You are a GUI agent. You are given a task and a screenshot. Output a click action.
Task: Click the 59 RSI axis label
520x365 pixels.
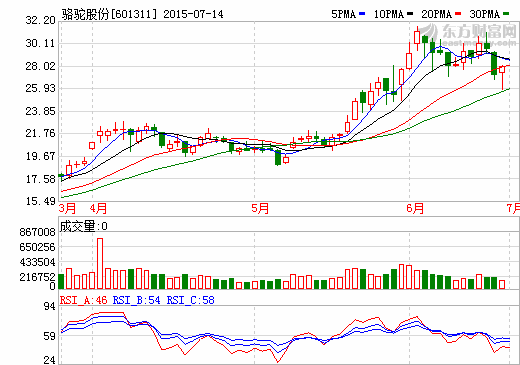(x=49, y=336)
